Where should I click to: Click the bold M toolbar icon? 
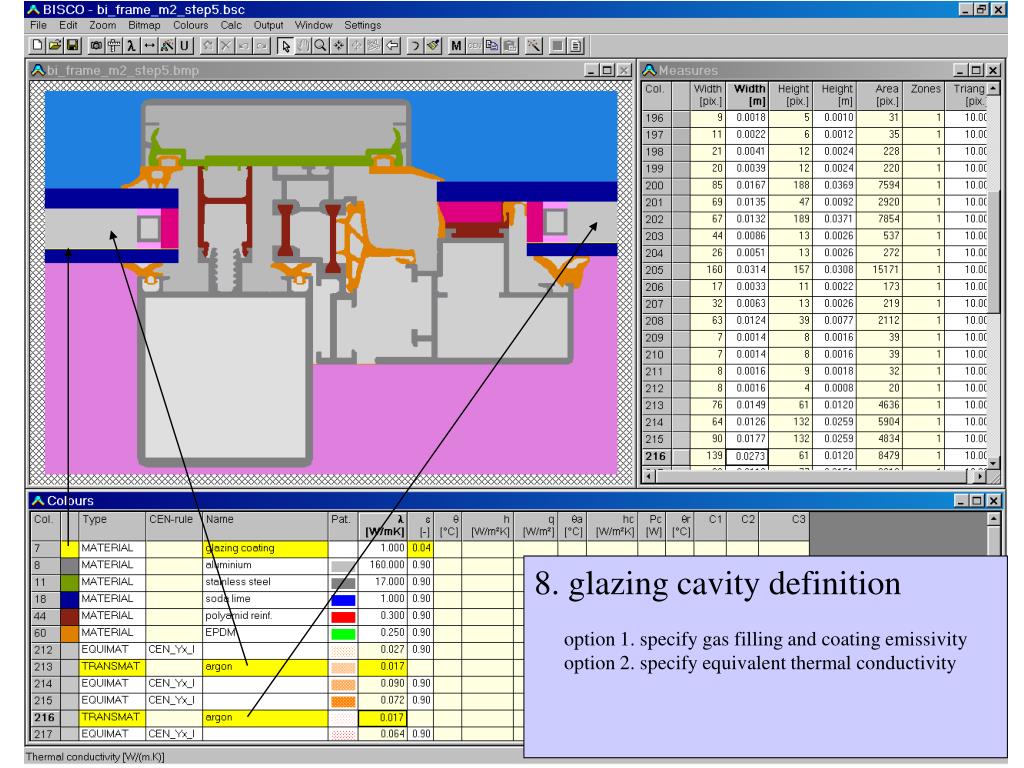[456, 46]
